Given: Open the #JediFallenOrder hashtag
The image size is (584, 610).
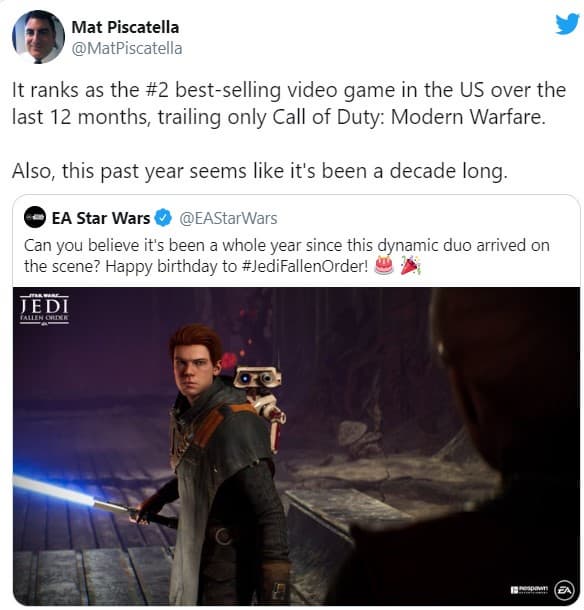Looking at the screenshot, I should [x=305, y=266].
